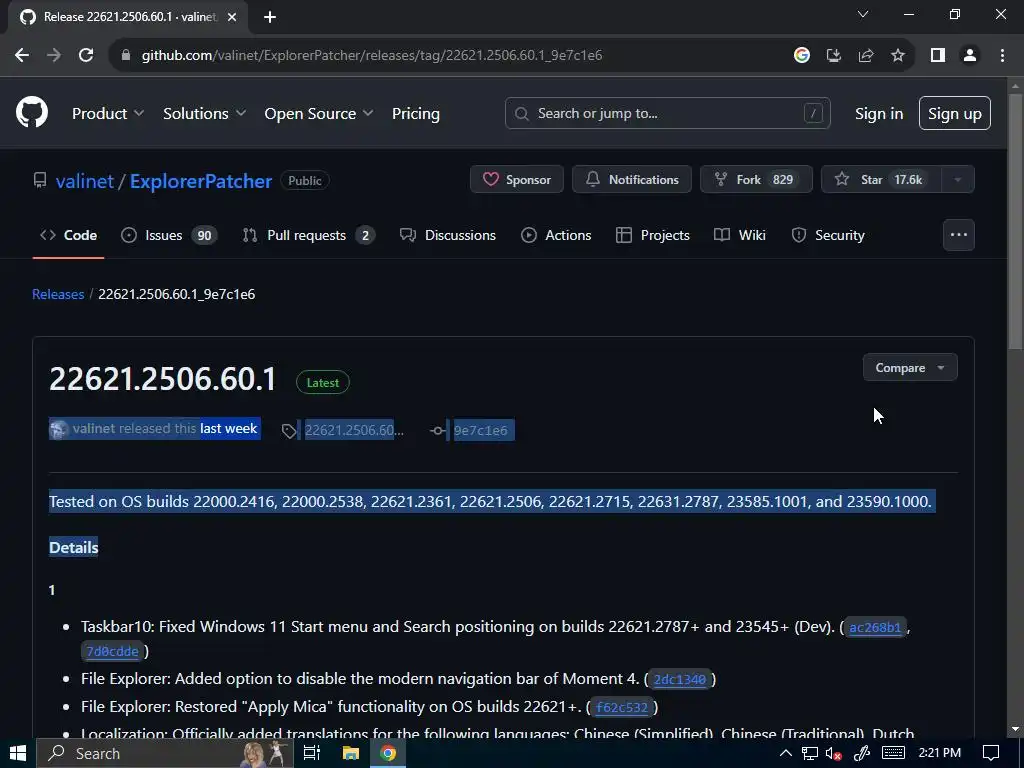1024x768 pixels.
Task: Click the Sign up button
Action: point(955,114)
